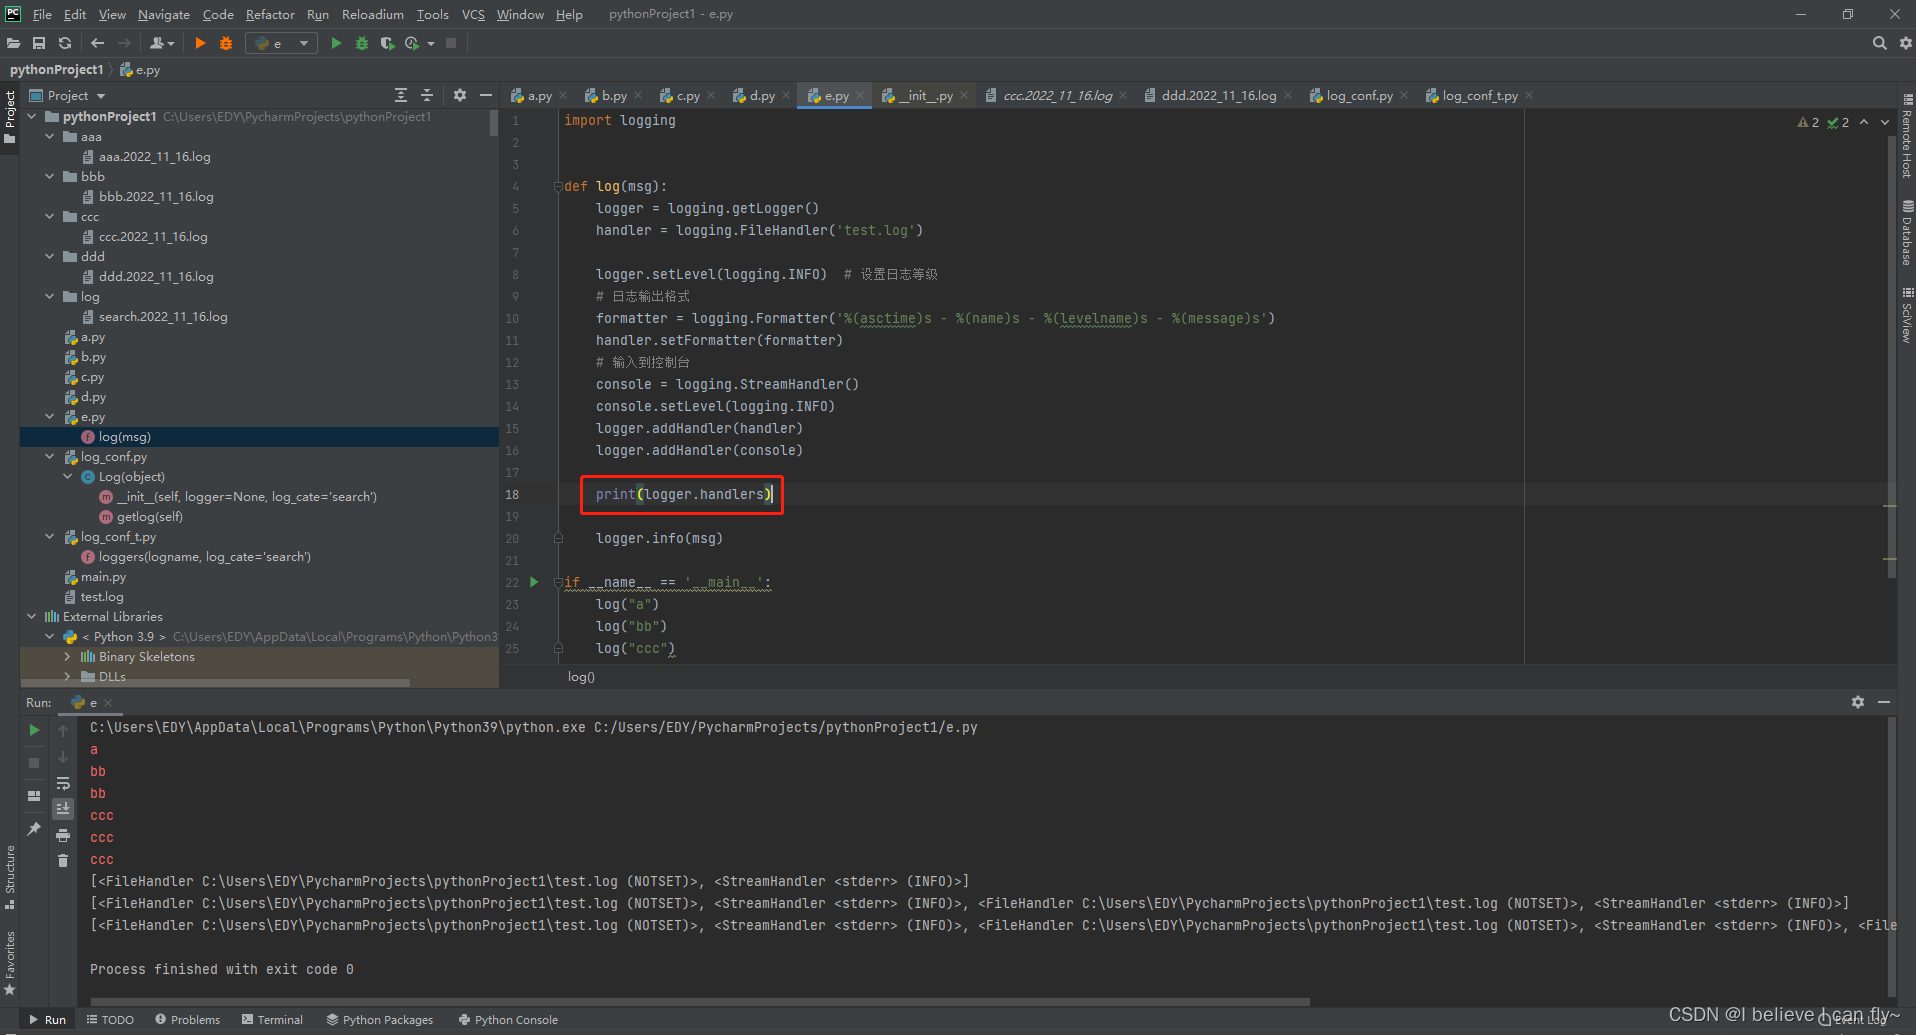Switch to the ccc.2022_11_16.log tab
1916x1035 pixels.
(x=1057, y=95)
